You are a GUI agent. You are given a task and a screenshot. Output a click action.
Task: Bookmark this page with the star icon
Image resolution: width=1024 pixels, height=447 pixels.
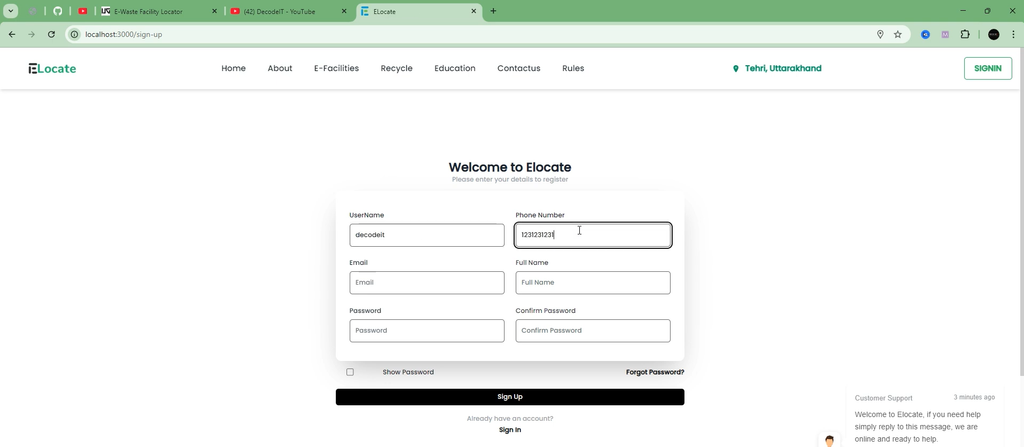tap(898, 34)
